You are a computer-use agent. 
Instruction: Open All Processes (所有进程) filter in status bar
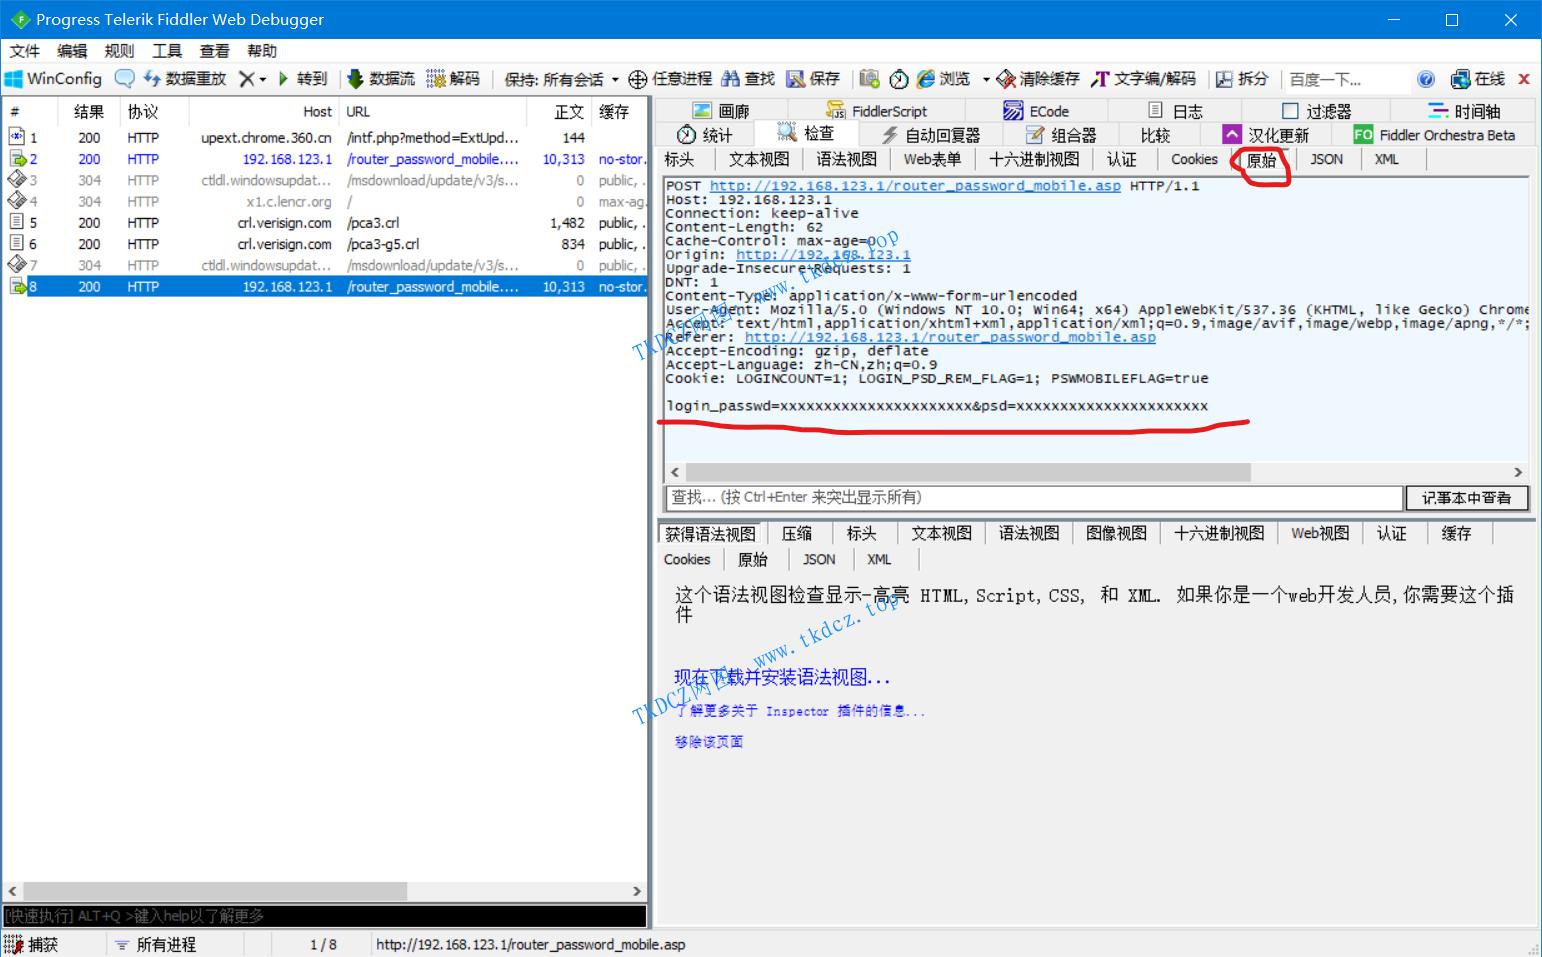156,944
